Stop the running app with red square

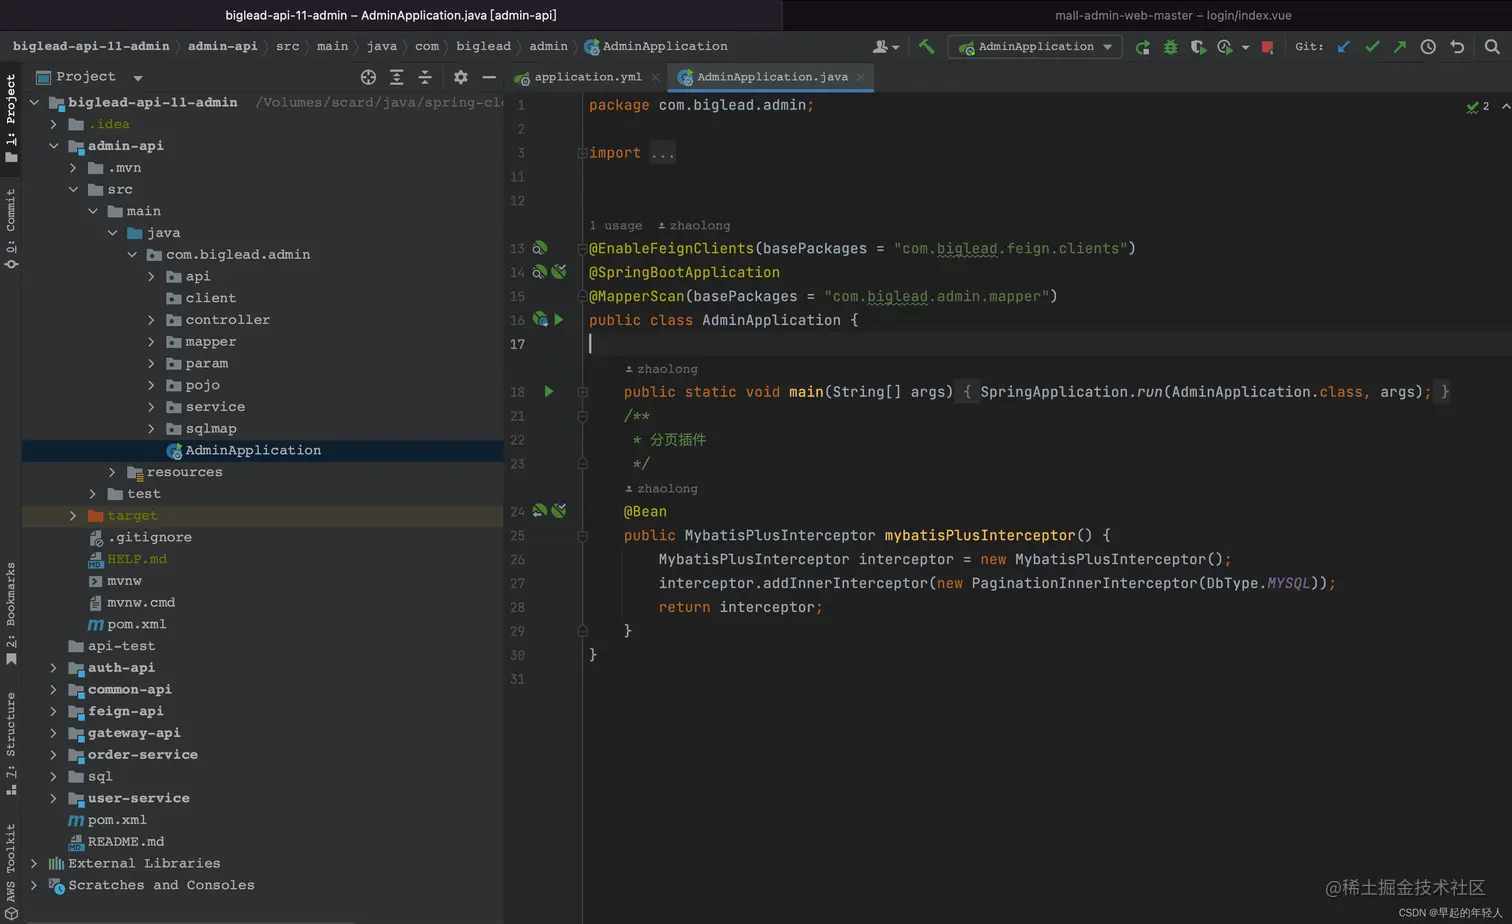pos(1267,47)
